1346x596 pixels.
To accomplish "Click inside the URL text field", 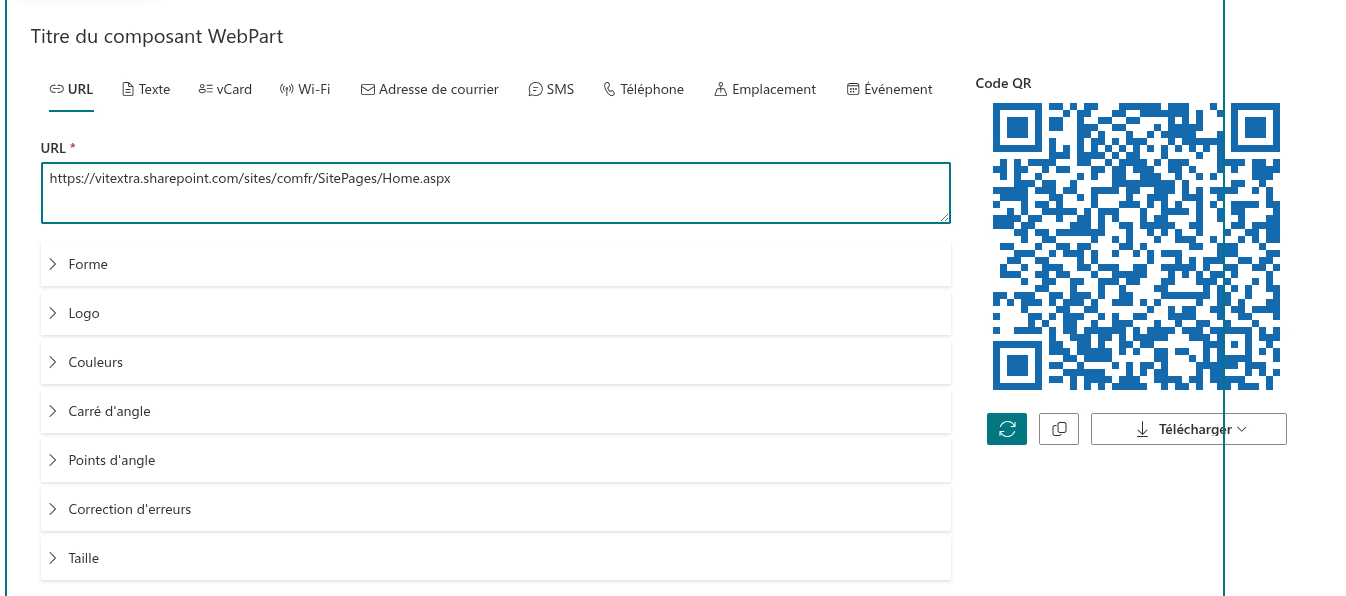I will click(x=496, y=193).
